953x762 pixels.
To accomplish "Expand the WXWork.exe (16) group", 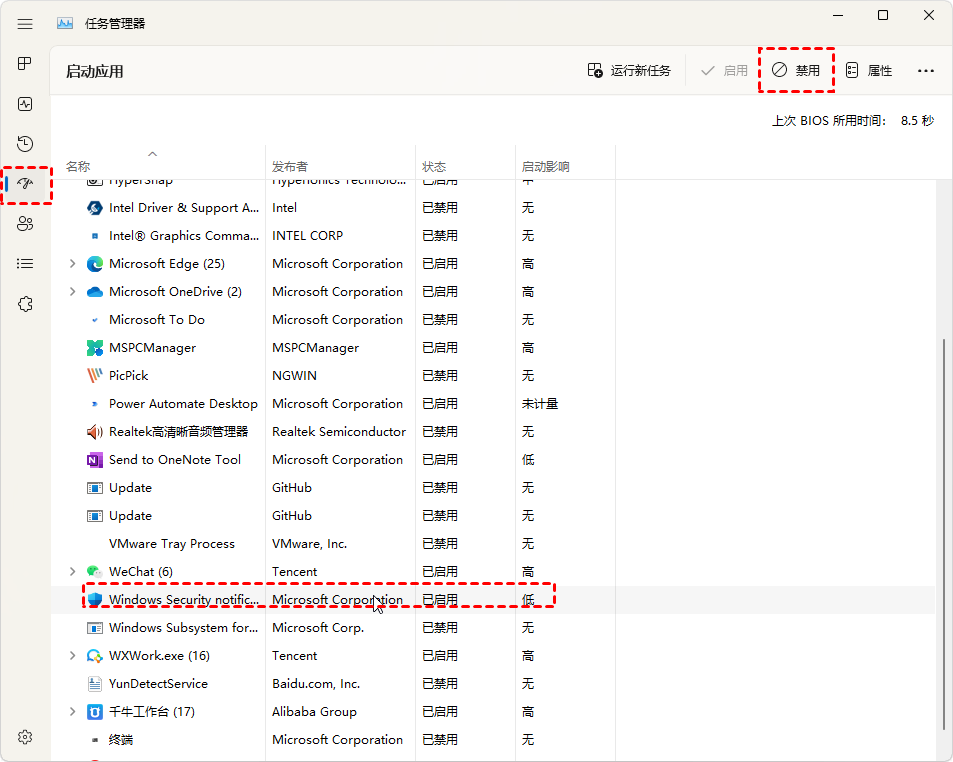I will point(72,656).
